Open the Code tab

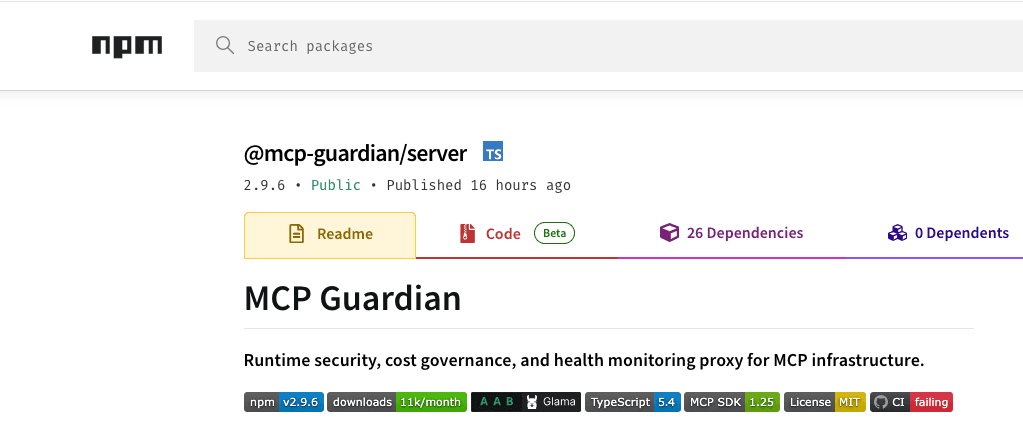(517, 235)
